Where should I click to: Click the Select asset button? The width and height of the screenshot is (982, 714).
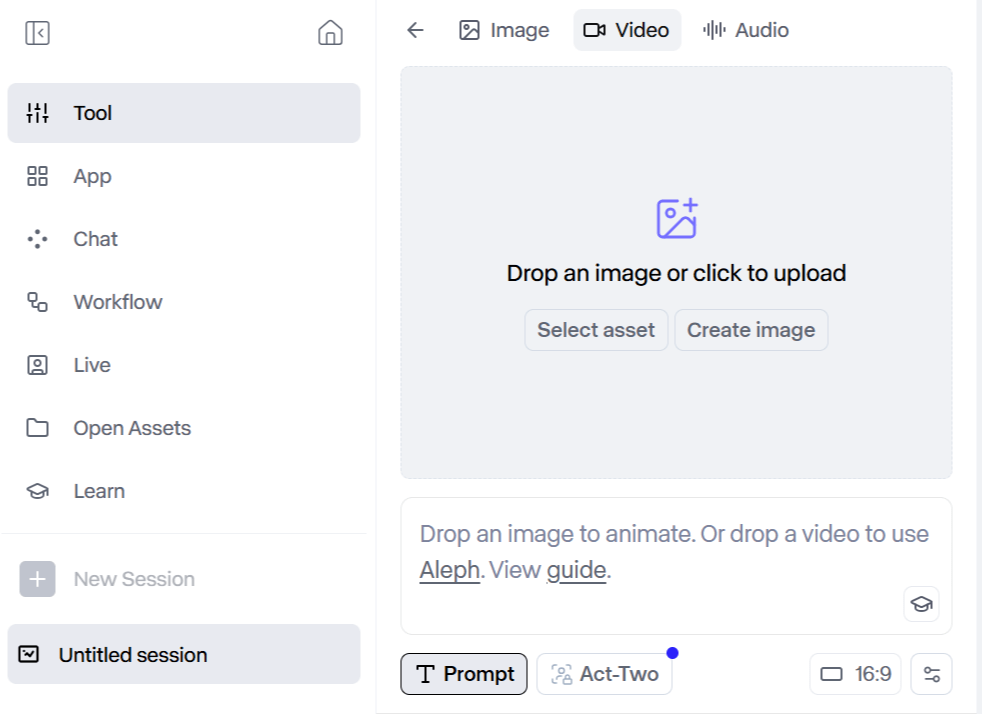596,329
